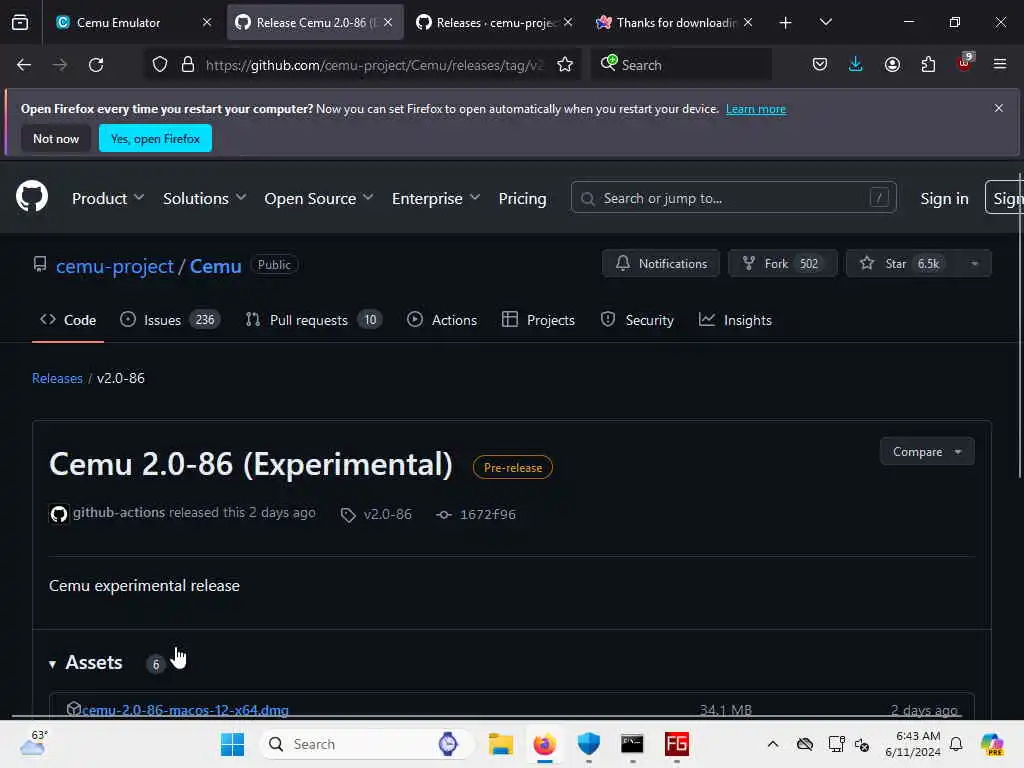Click the Save to Pocket icon
This screenshot has width=1024, height=768.
(820, 64)
